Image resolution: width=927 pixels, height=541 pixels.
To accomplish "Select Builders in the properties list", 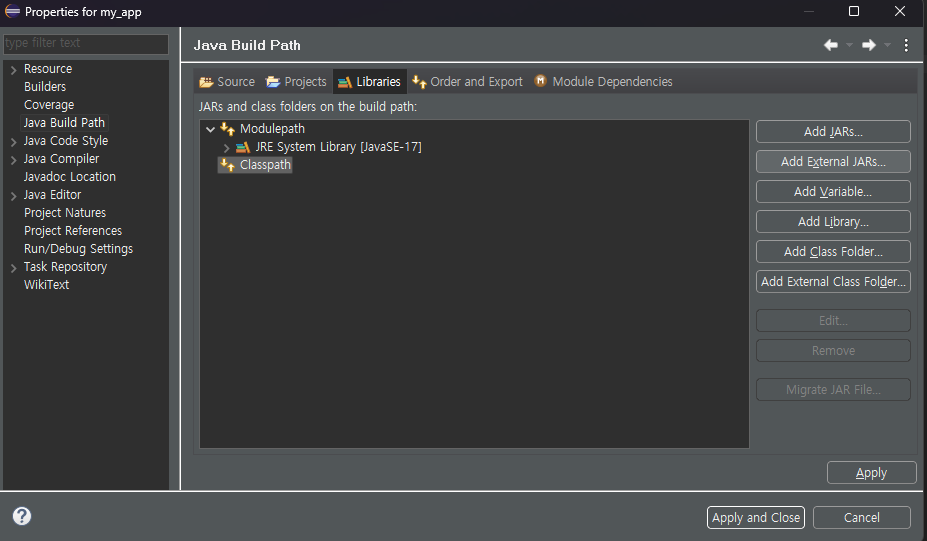I will click(45, 86).
